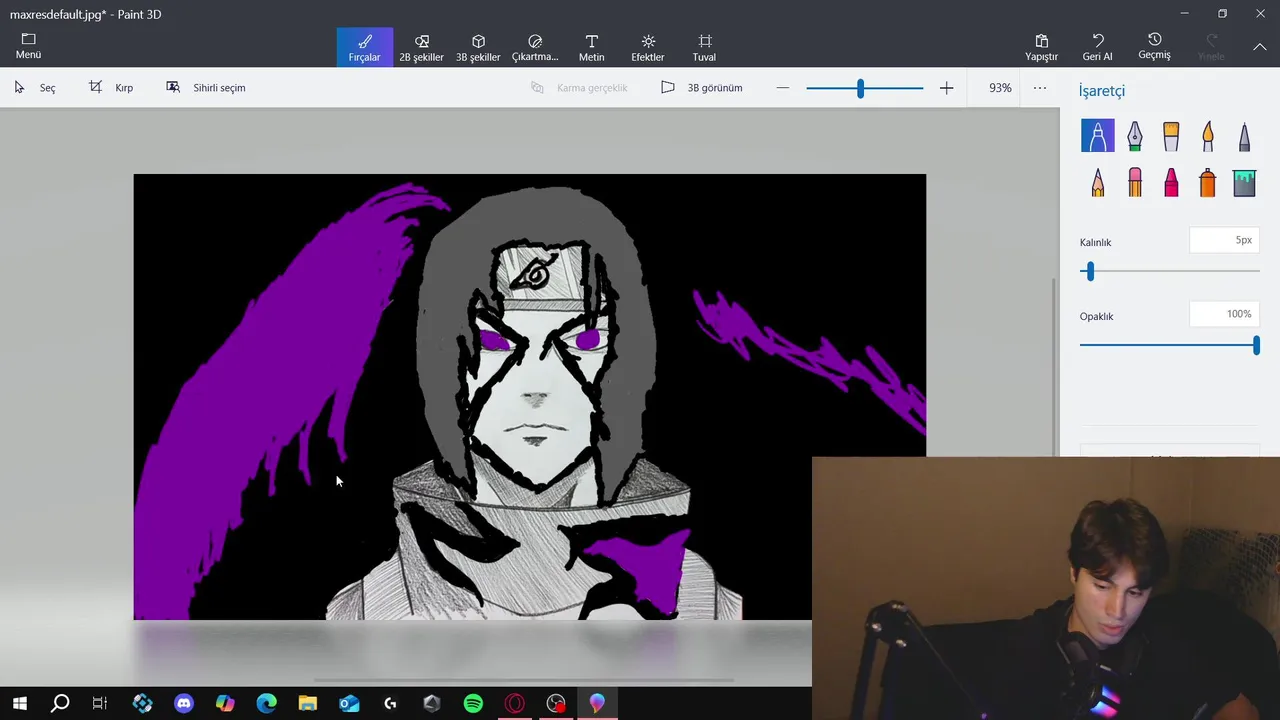Activate Sihirli seçim magic select

(x=206, y=88)
